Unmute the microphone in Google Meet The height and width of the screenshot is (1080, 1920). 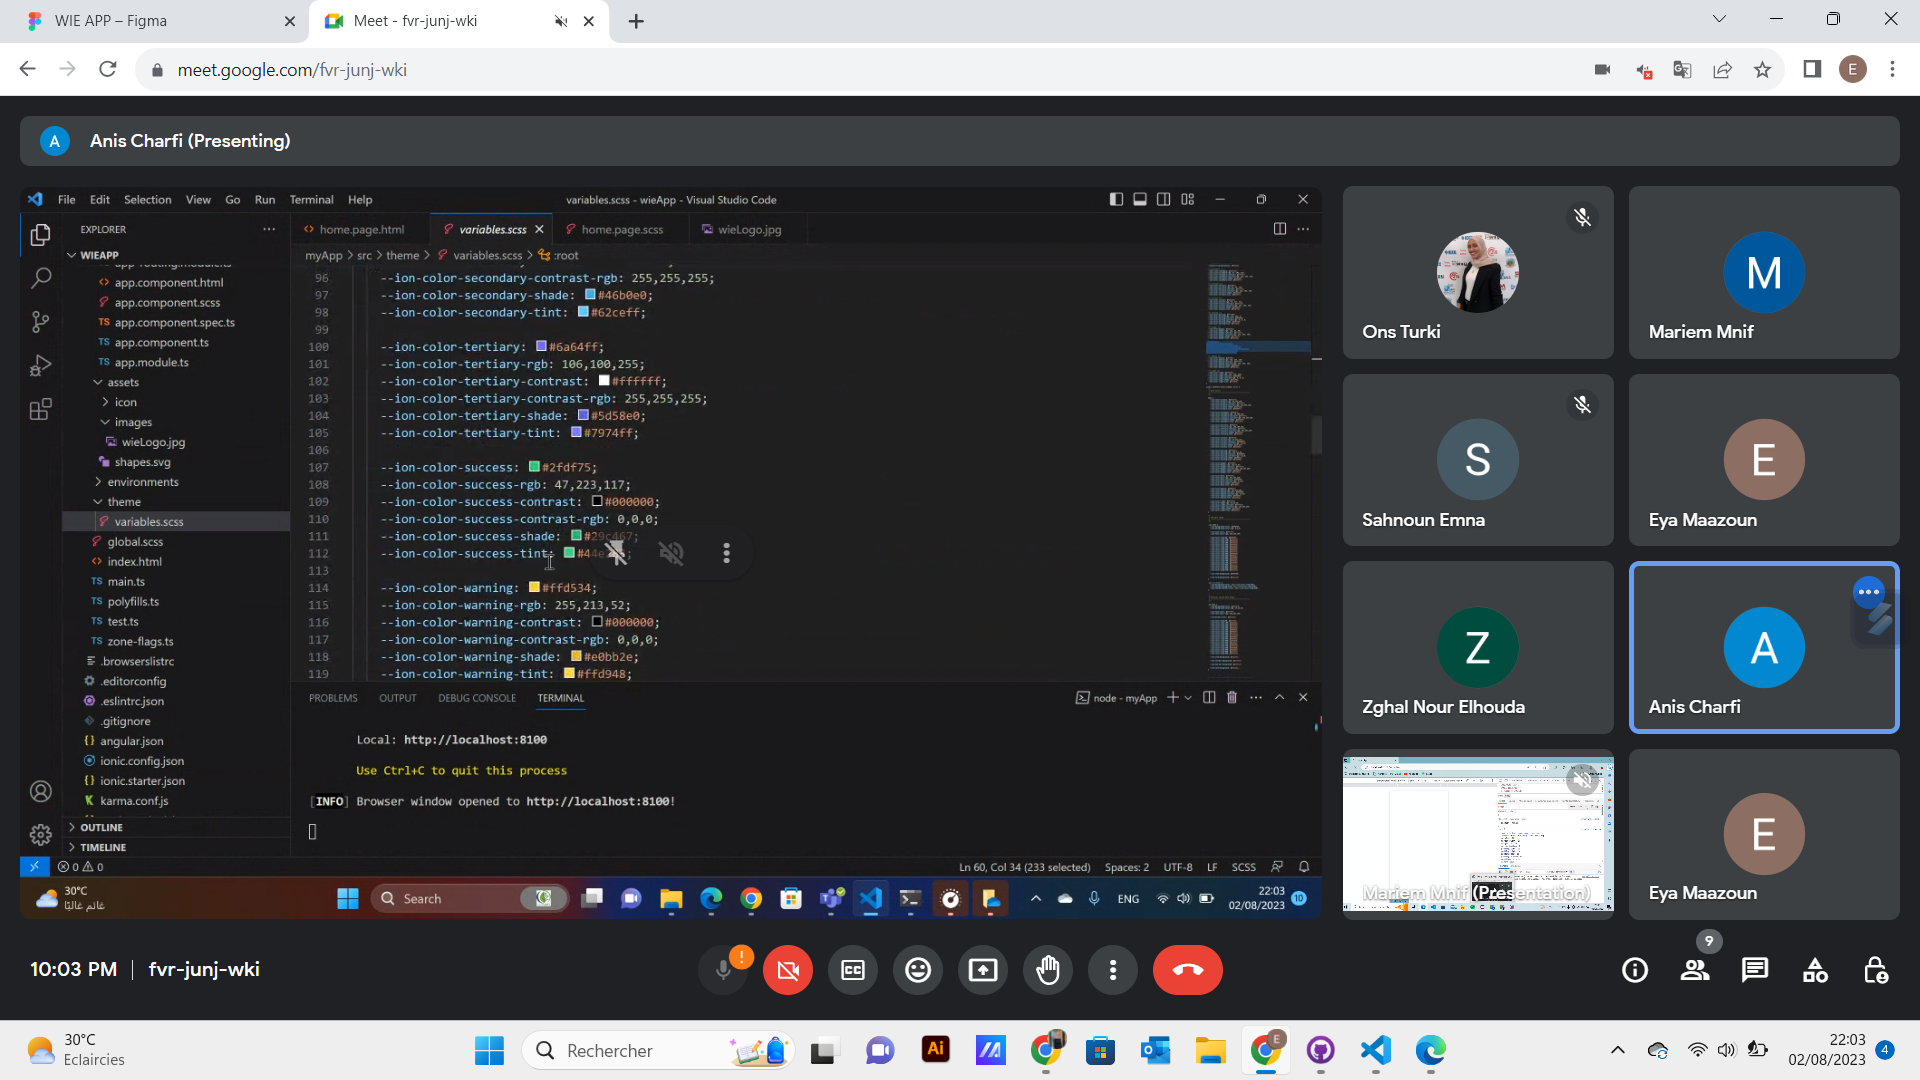(x=723, y=969)
